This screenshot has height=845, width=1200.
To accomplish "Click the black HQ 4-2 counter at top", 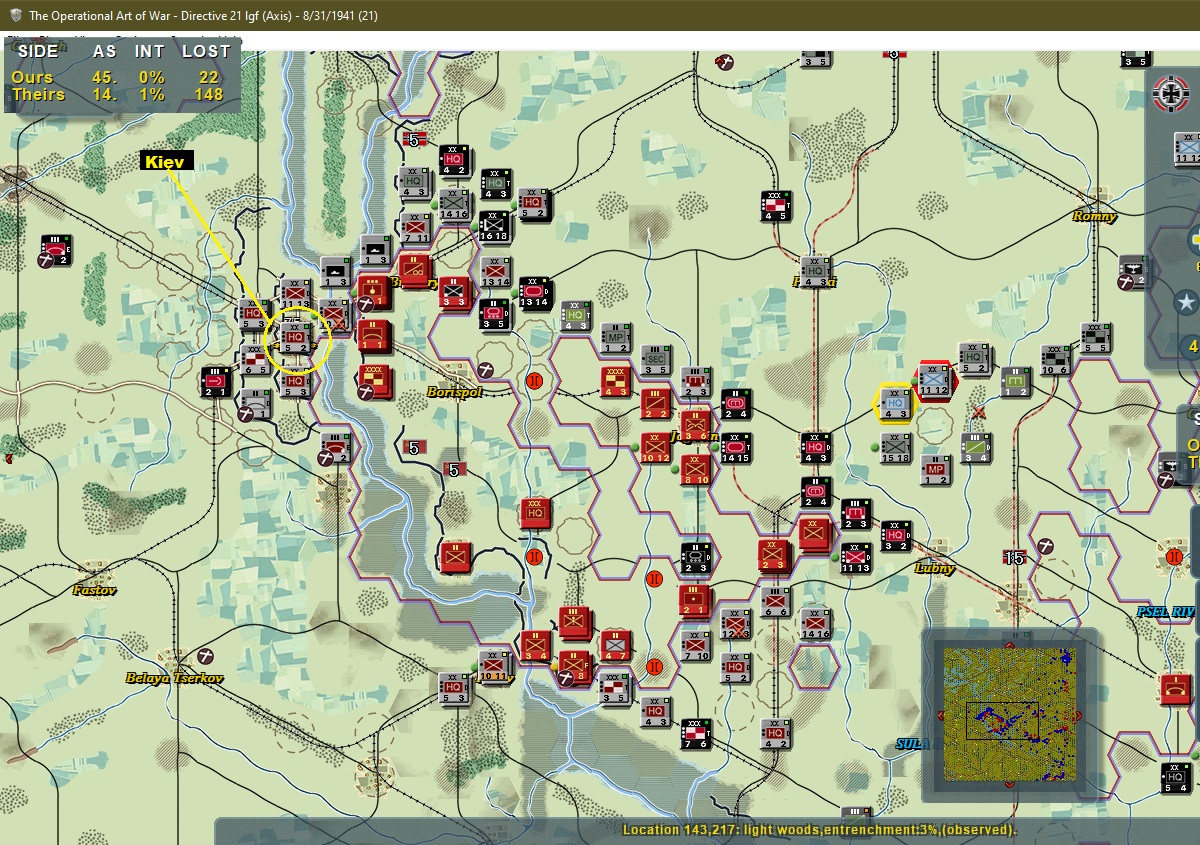I will pyautogui.click(x=454, y=160).
